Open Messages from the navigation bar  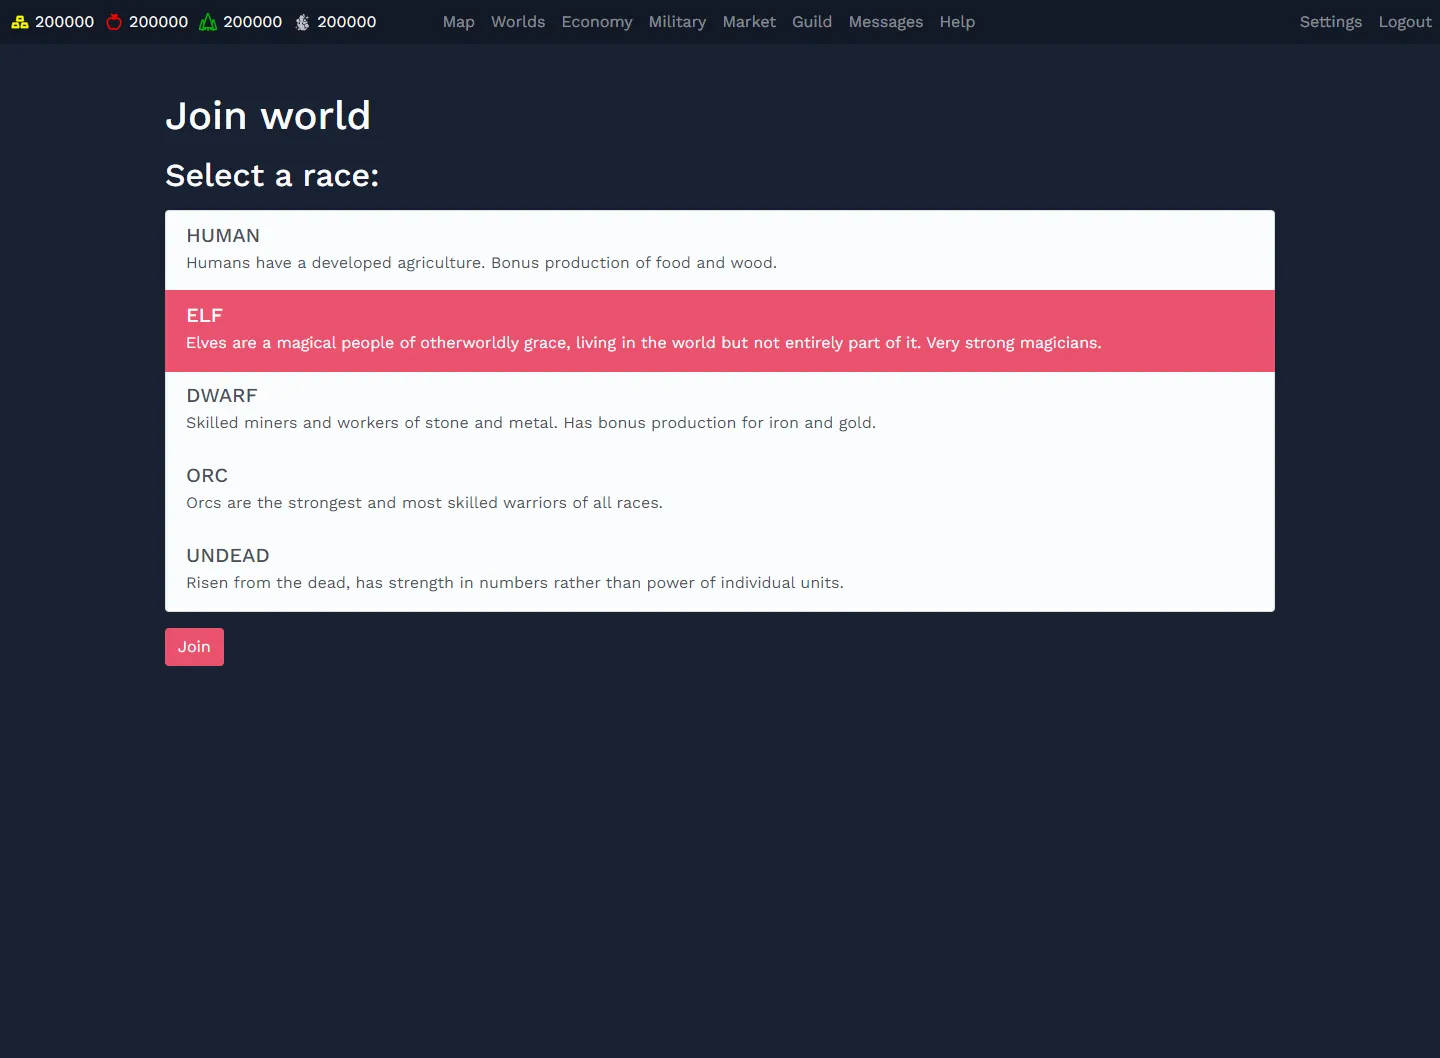[x=886, y=22]
